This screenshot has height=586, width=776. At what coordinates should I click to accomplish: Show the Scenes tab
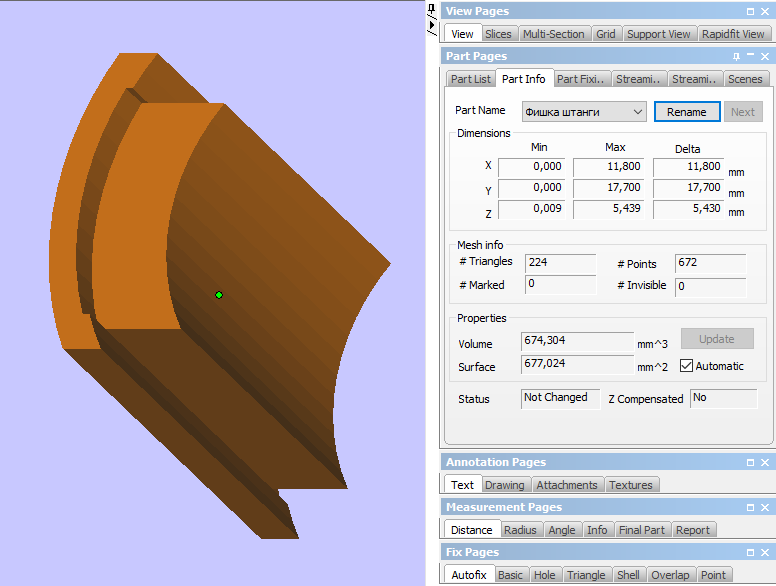tap(744, 79)
